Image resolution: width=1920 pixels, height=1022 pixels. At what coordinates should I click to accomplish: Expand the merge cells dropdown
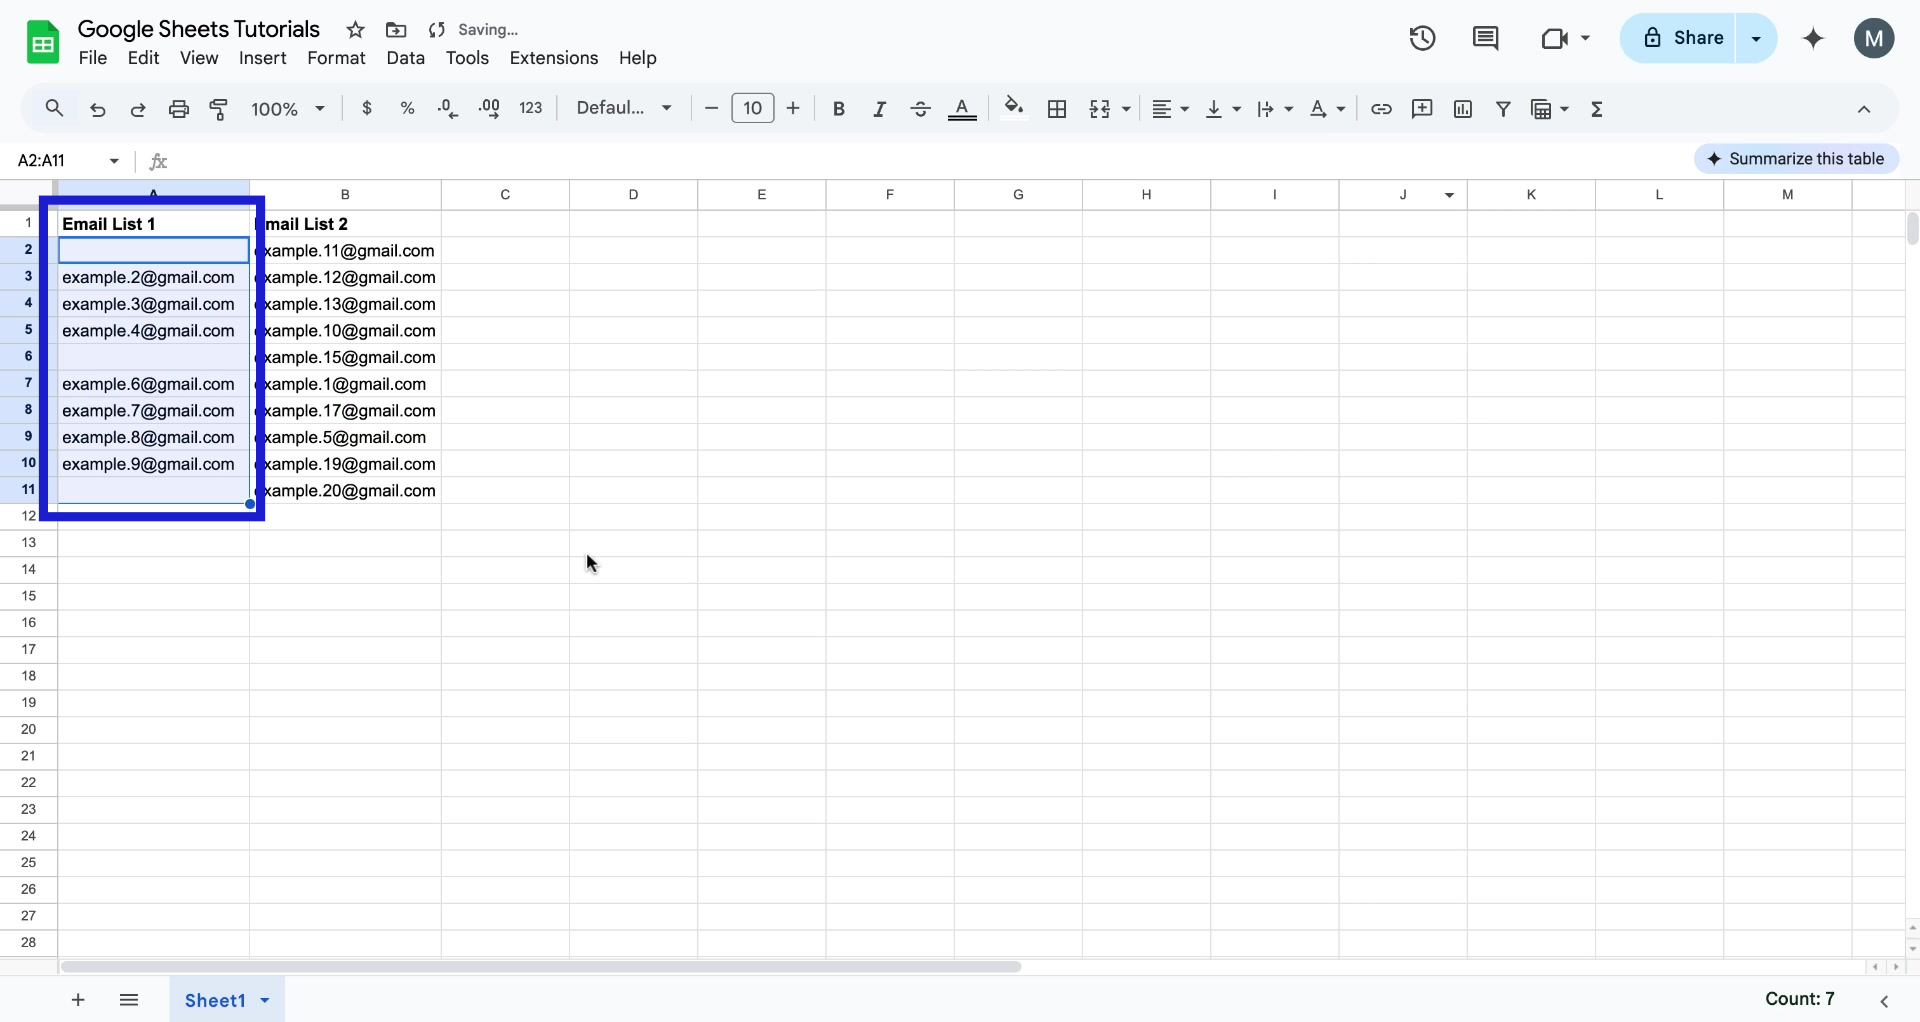1124,109
